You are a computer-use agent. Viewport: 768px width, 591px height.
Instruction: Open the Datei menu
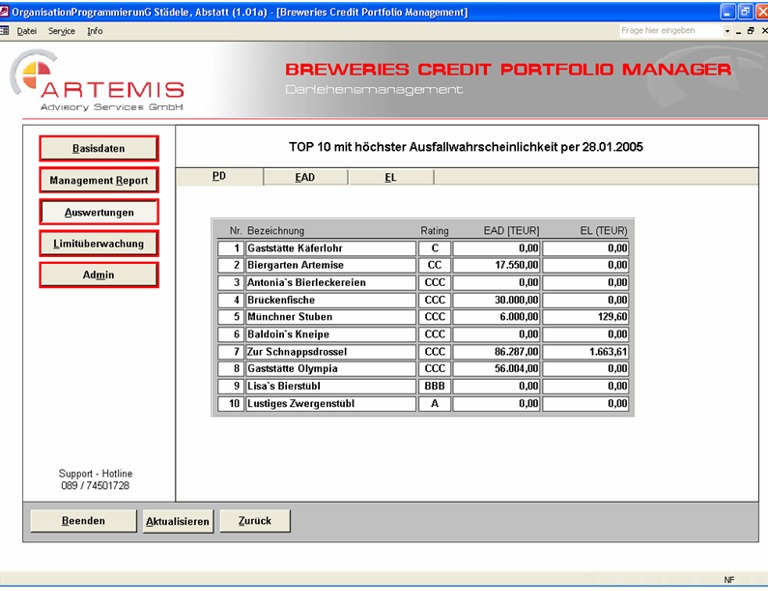[26, 31]
